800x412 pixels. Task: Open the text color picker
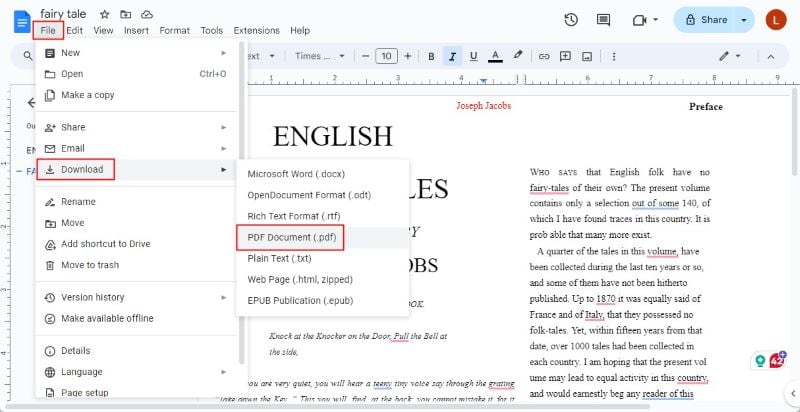point(495,56)
